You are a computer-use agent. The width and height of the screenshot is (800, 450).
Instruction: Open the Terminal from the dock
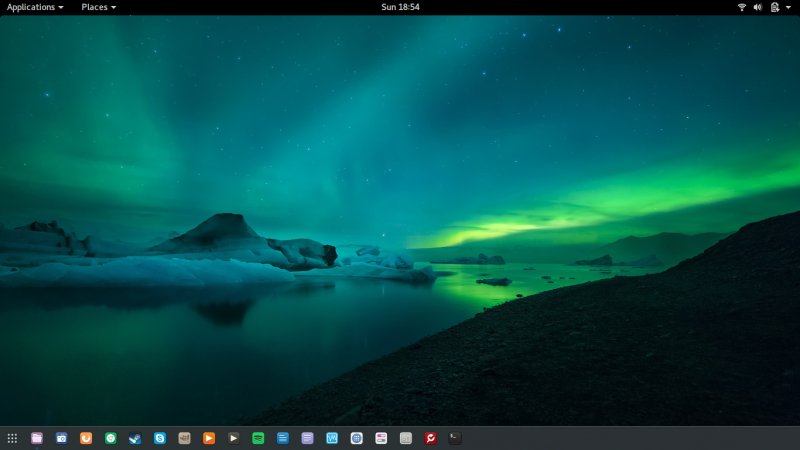point(455,438)
